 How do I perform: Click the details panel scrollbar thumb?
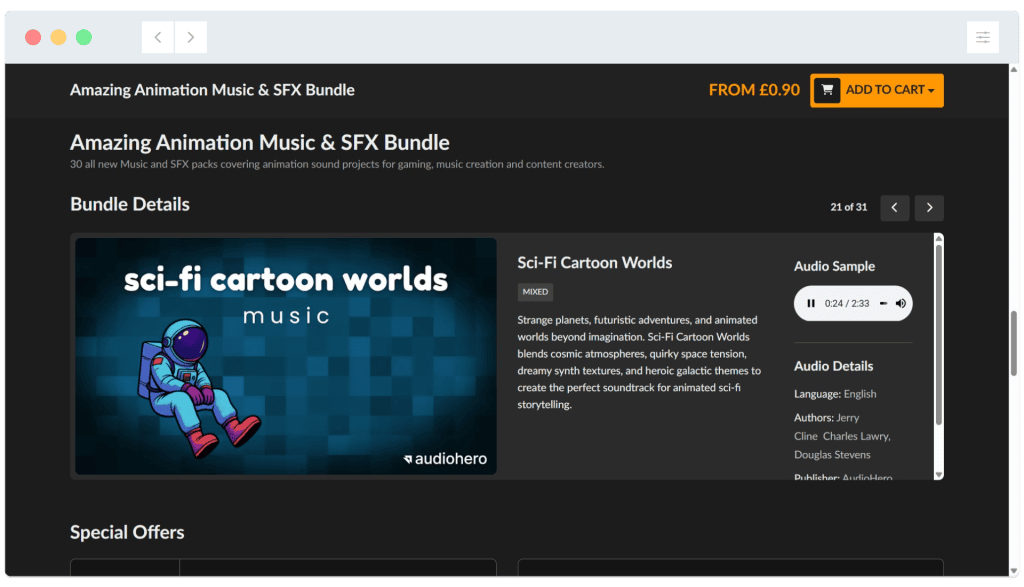(x=938, y=335)
